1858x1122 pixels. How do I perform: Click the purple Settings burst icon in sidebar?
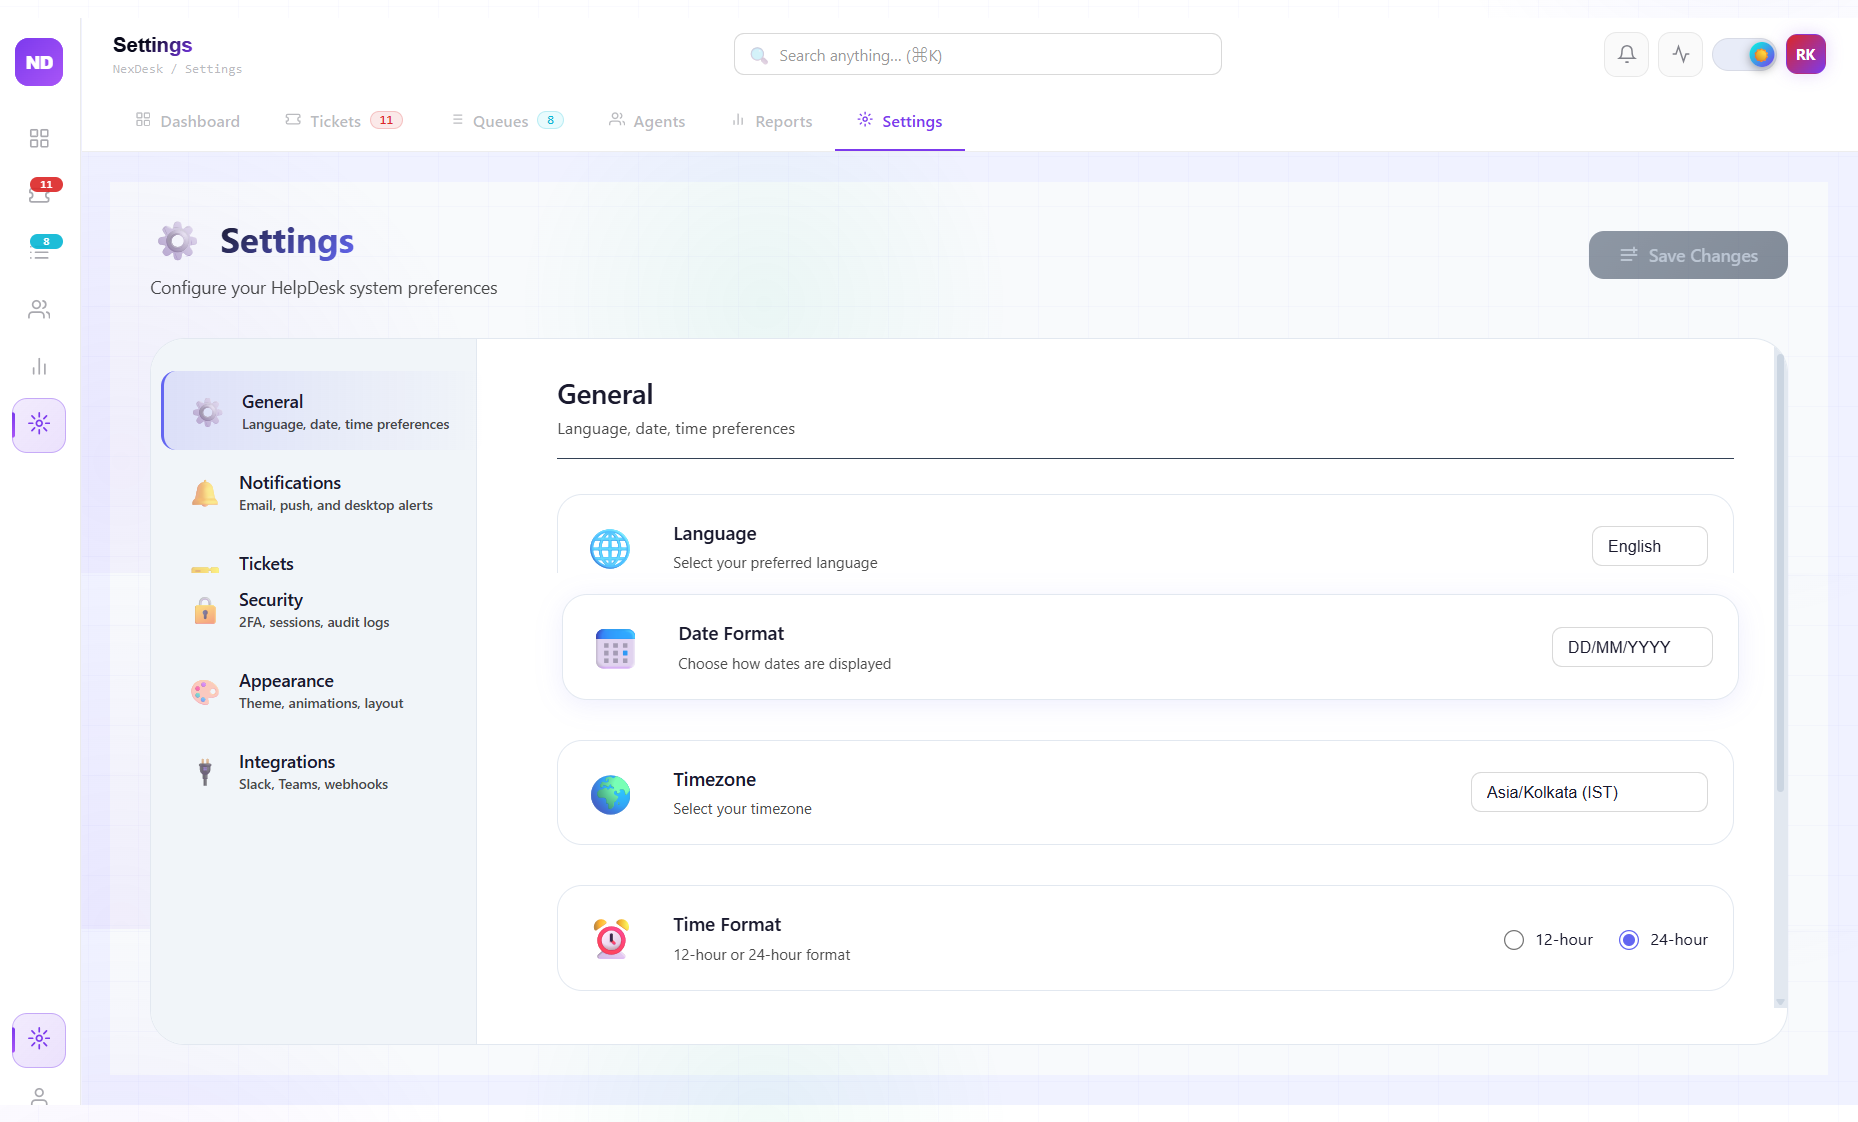click(x=39, y=425)
